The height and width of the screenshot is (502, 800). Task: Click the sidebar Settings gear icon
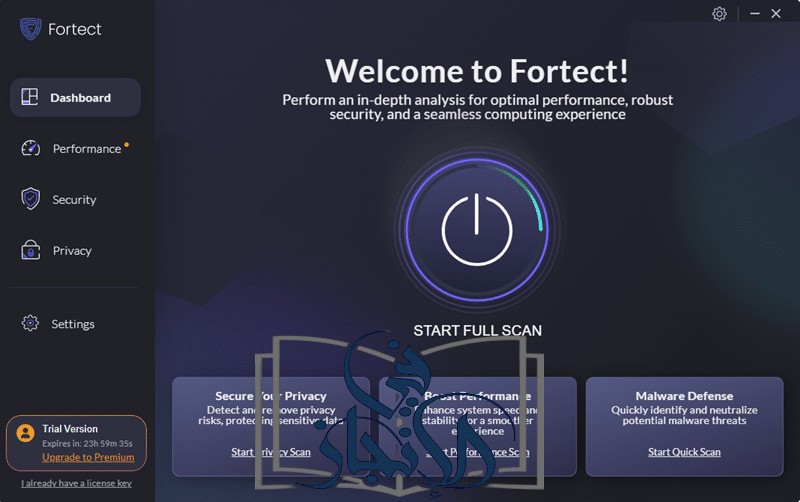click(30, 323)
